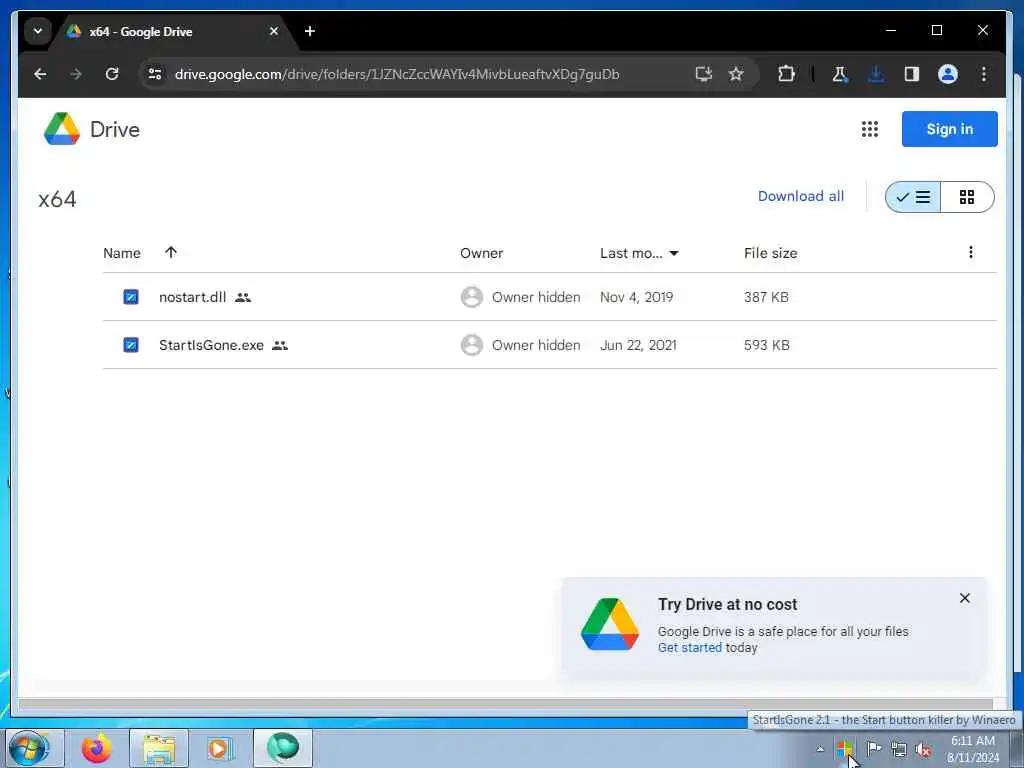This screenshot has width=1024, height=768.
Task: Click the Get started link
Action: click(x=690, y=648)
